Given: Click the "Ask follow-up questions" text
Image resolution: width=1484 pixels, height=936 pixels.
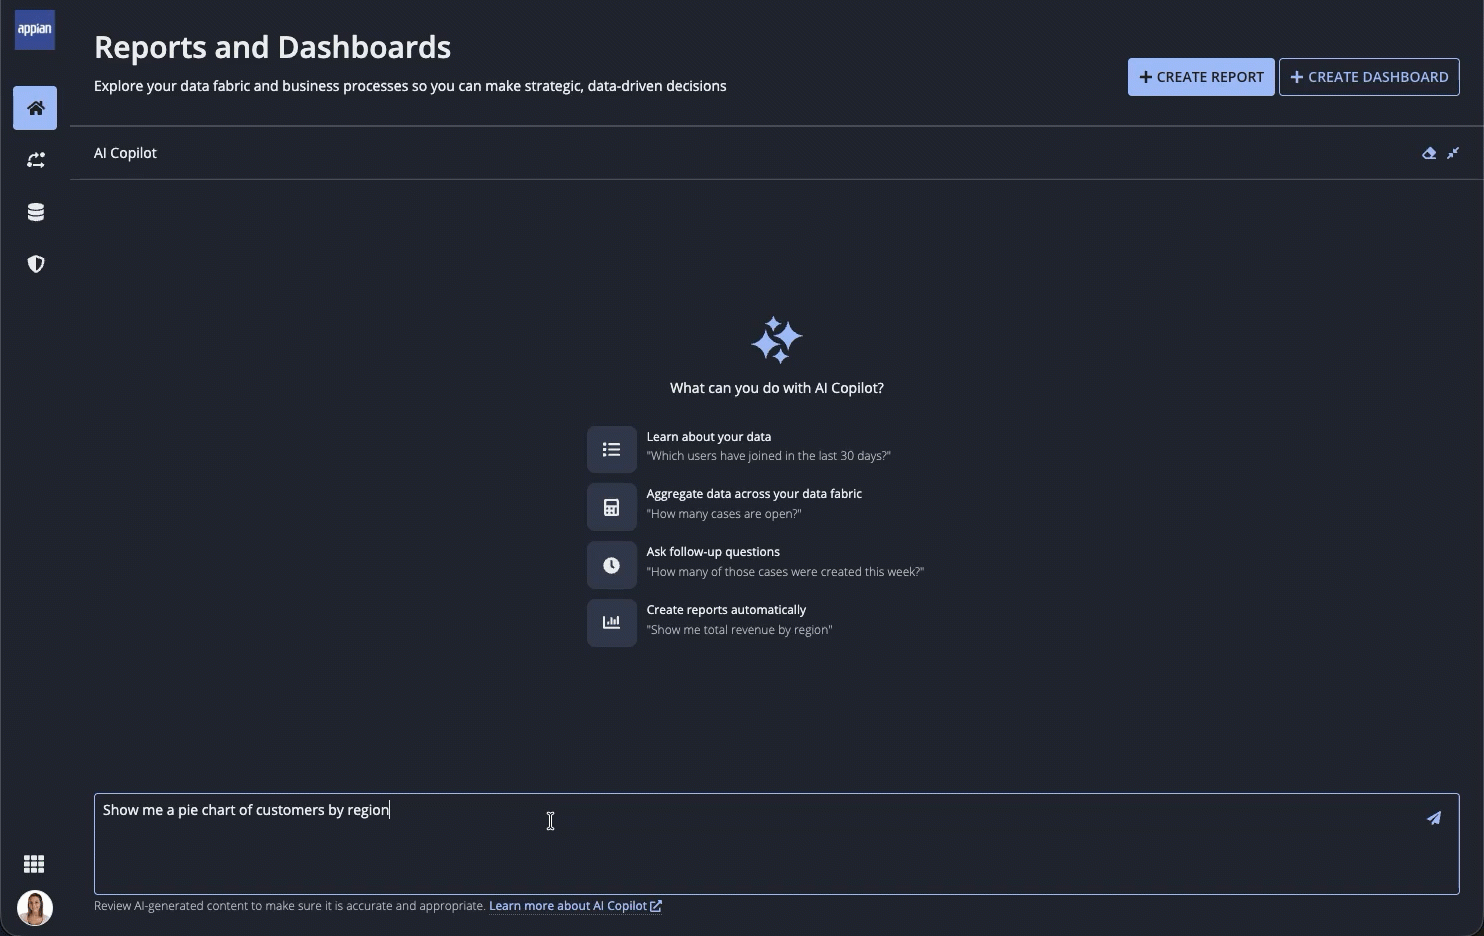Looking at the screenshot, I should tap(713, 552).
